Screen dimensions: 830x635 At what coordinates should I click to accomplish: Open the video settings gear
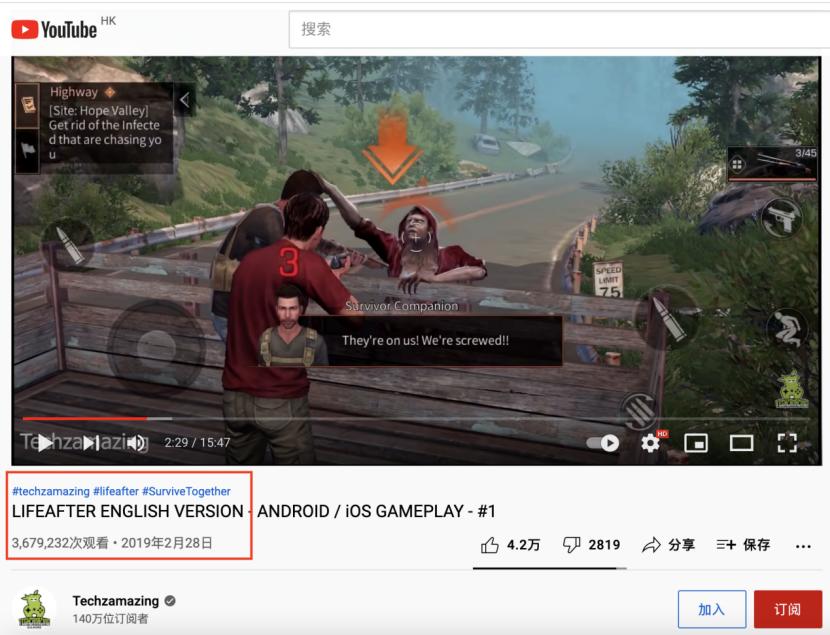(650, 443)
